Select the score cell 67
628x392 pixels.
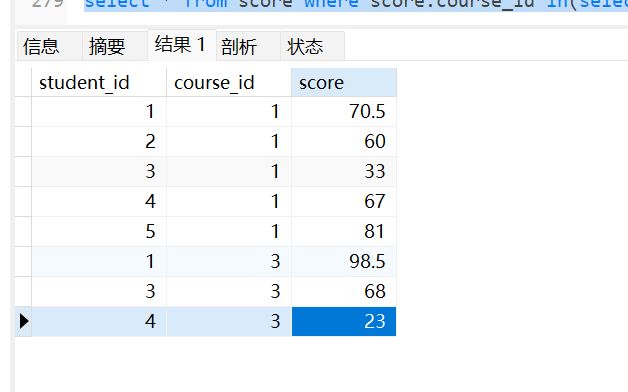click(344, 201)
